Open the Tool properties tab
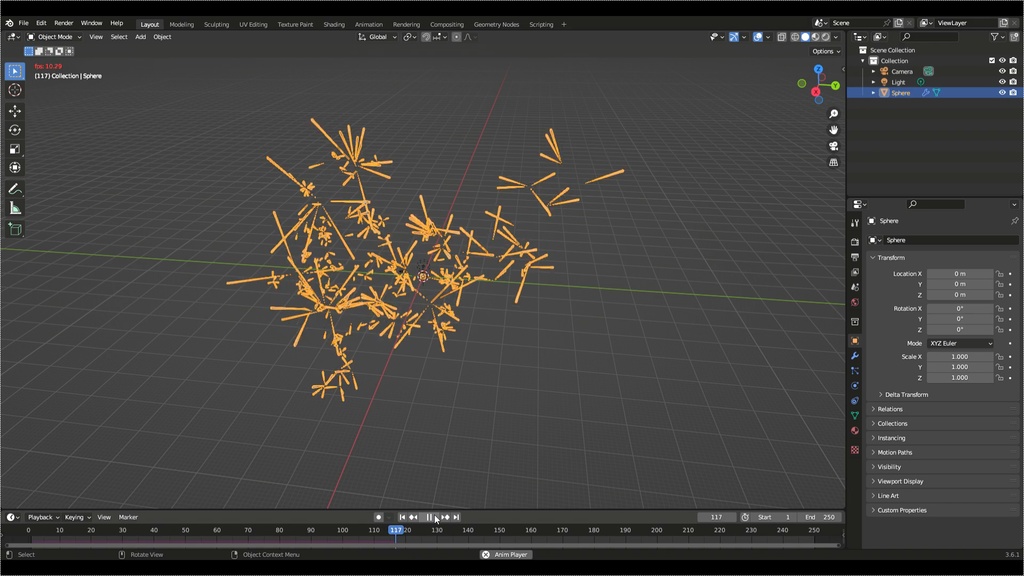The width and height of the screenshot is (1024, 576). click(855, 223)
